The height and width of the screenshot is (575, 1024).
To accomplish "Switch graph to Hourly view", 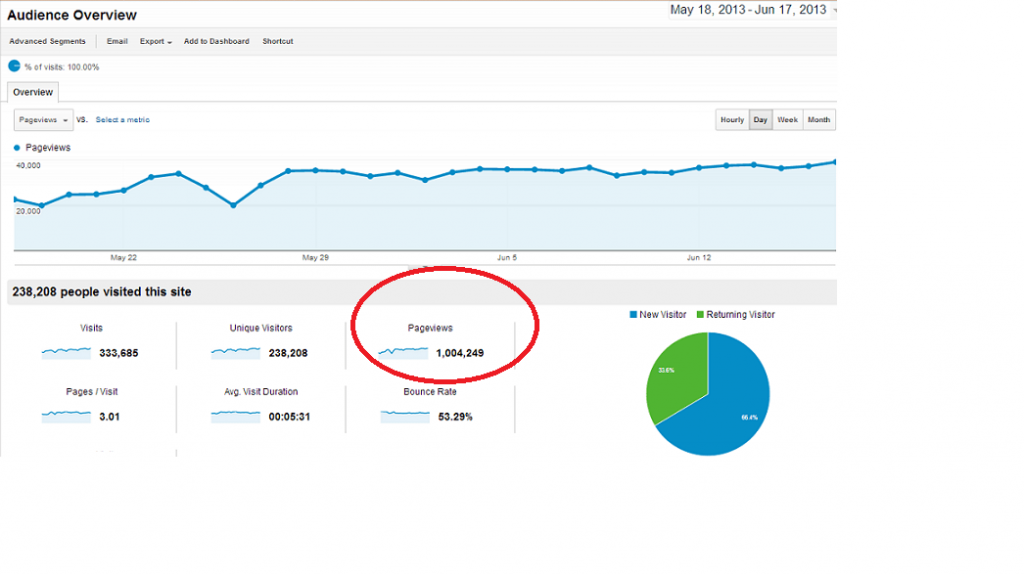I will pyautogui.click(x=732, y=120).
